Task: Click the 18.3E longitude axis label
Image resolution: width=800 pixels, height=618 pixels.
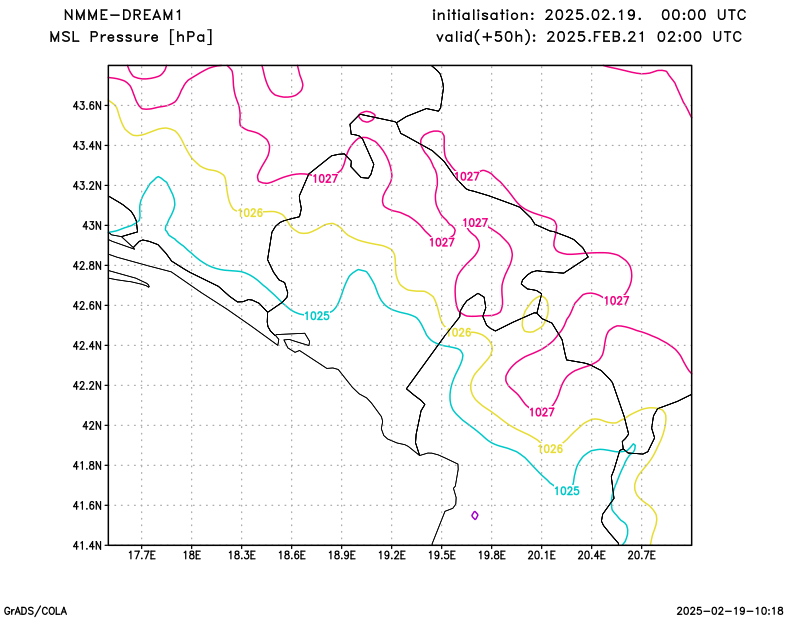Action: [242, 555]
